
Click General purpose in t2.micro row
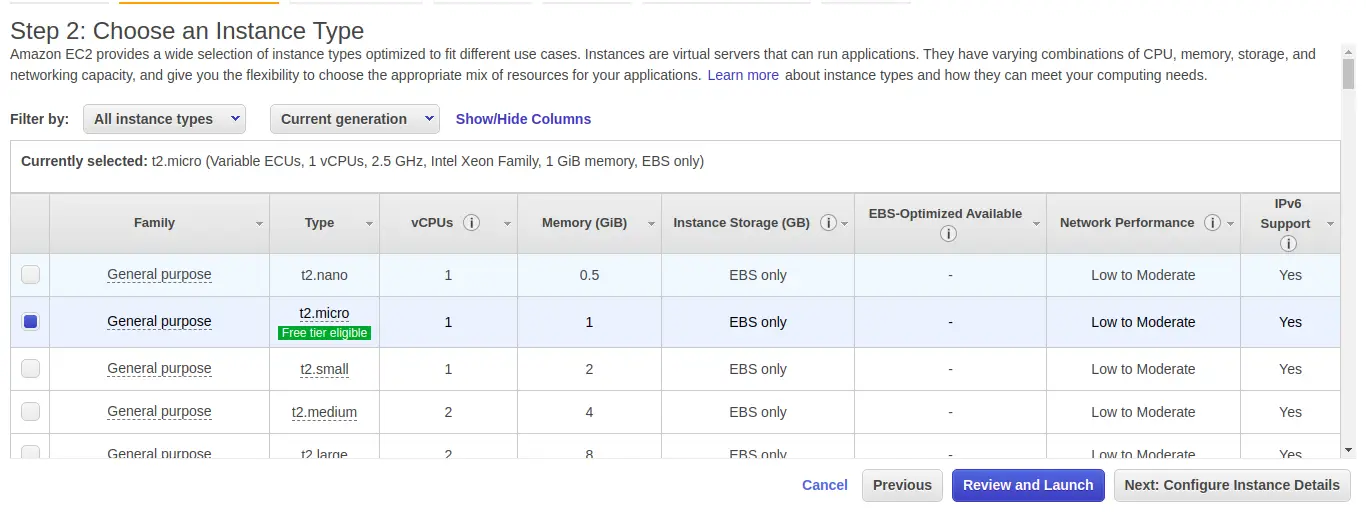click(159, 321)
